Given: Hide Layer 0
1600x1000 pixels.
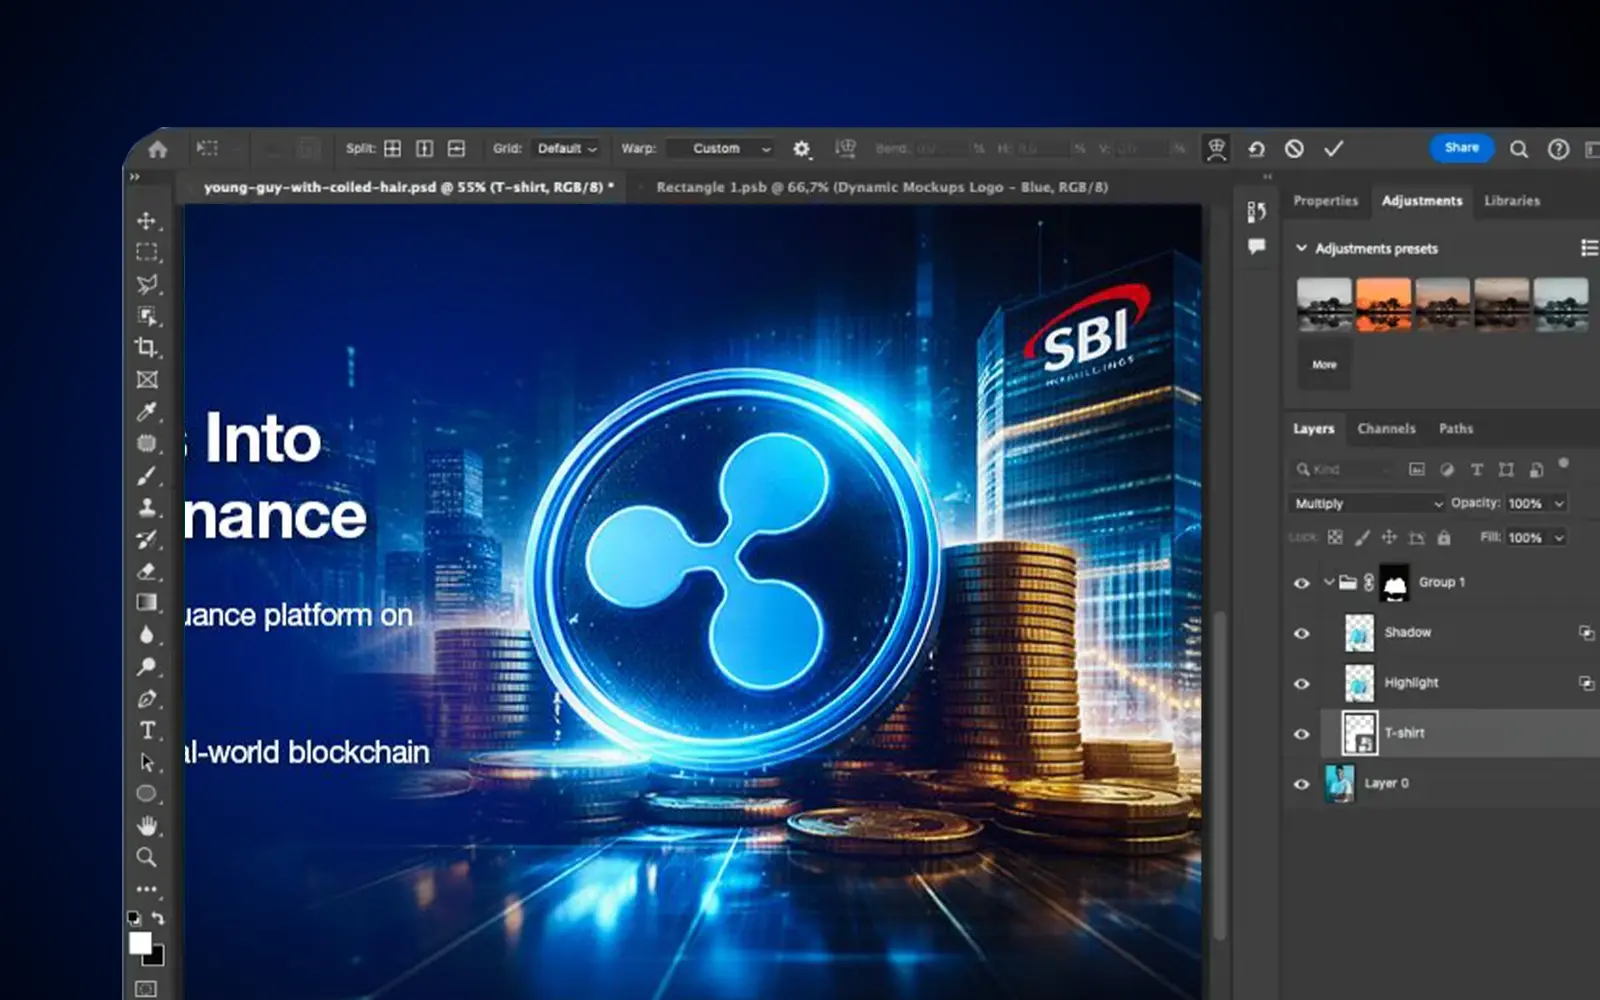Looking at the screenshot, I should tap(1302, 784).
